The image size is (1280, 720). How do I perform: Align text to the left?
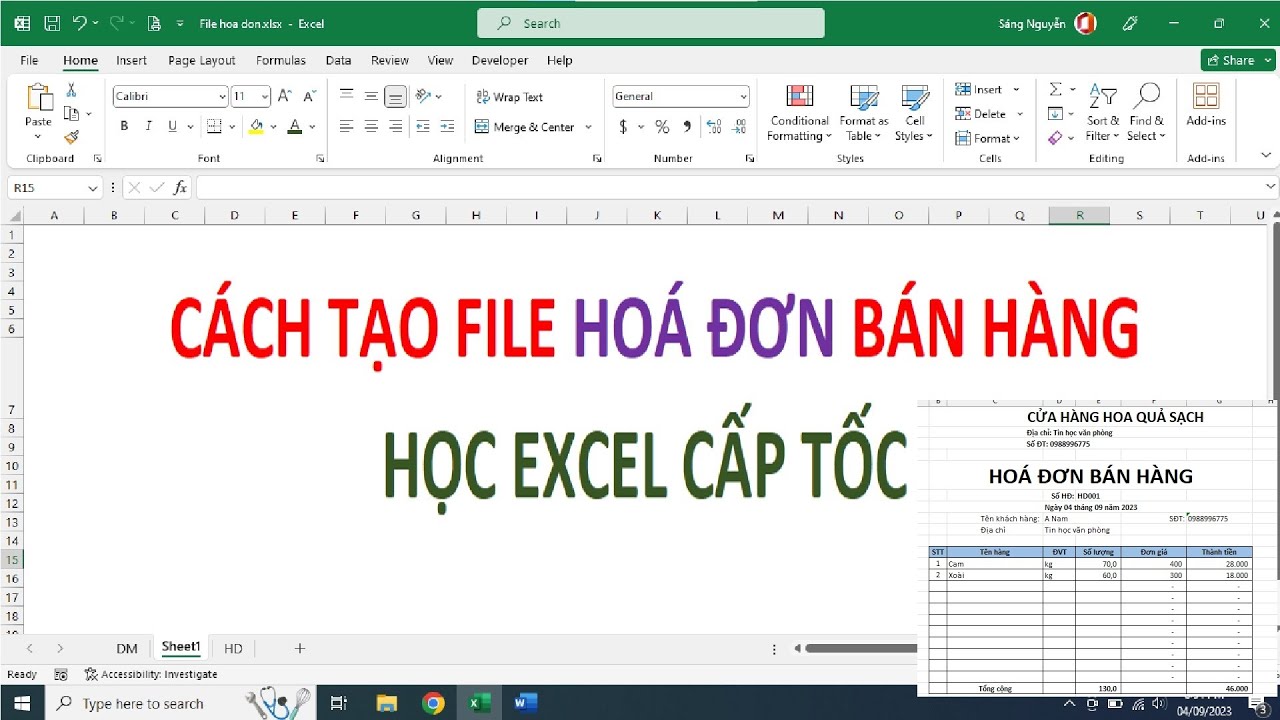(347, 126)
